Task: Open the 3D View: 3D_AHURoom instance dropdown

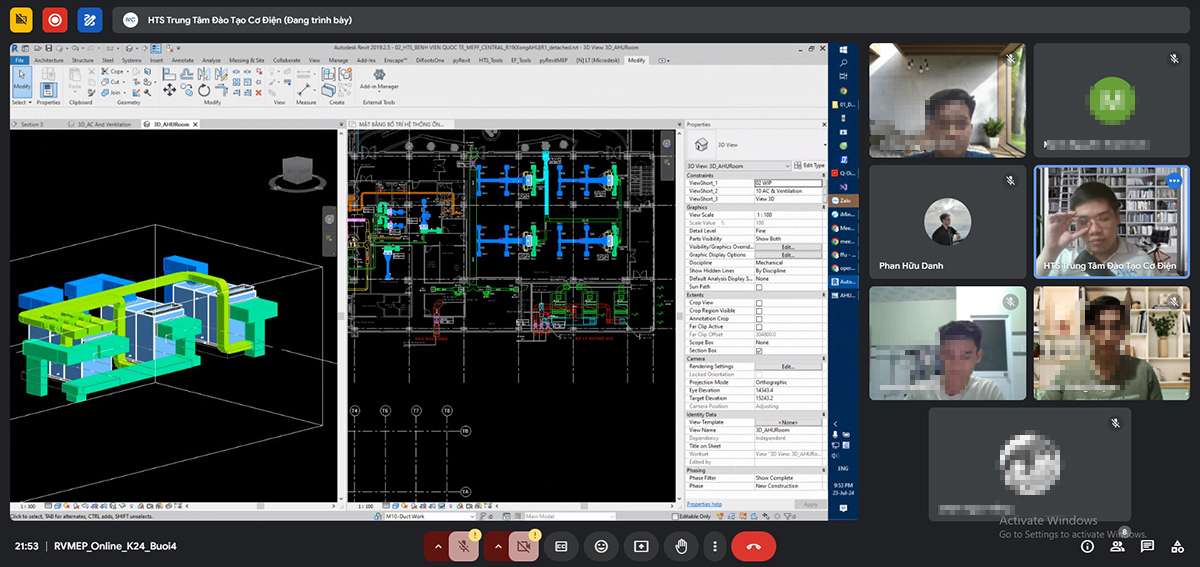Action: coord(739,166)
